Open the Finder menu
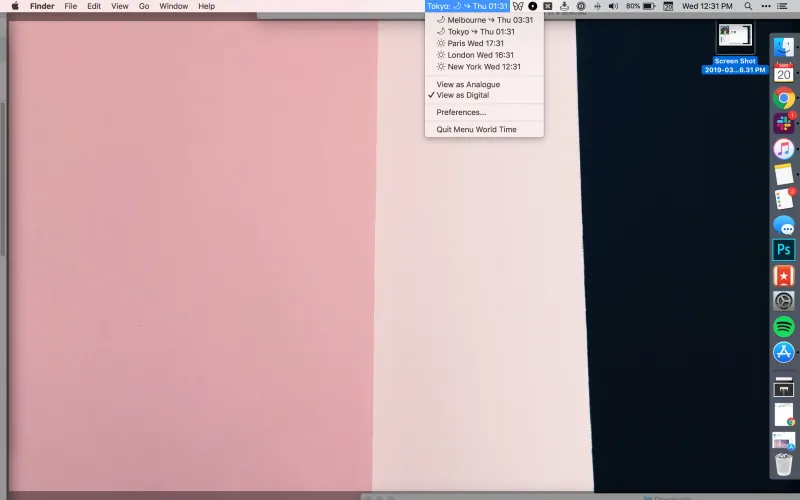The image size is (800, 500). [42, 6]
